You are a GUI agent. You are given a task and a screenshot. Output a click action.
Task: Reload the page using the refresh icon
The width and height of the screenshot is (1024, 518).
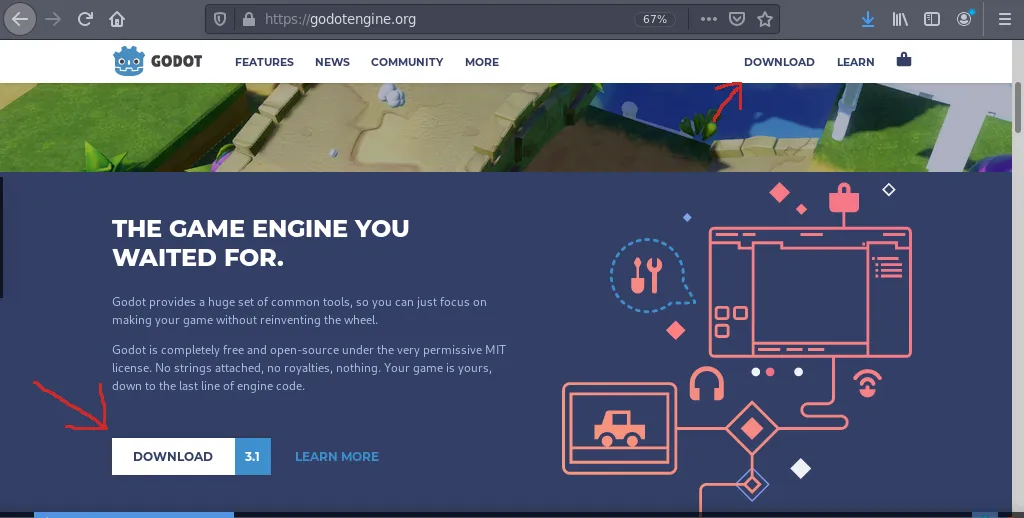pyautogui.click(x=85, y=19)
